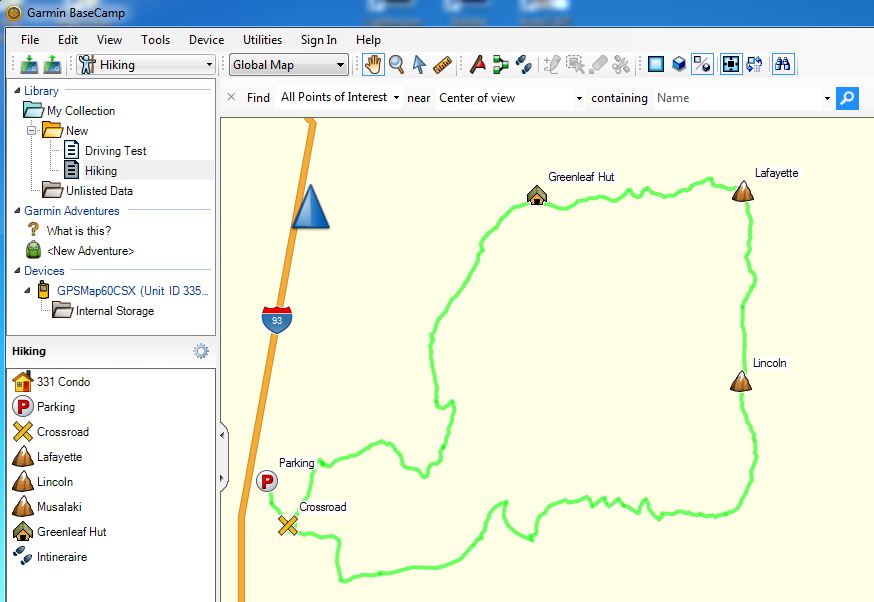Click the Send to Device toolbar icon
Screen dimensions: 874x602
click(29, 65)
